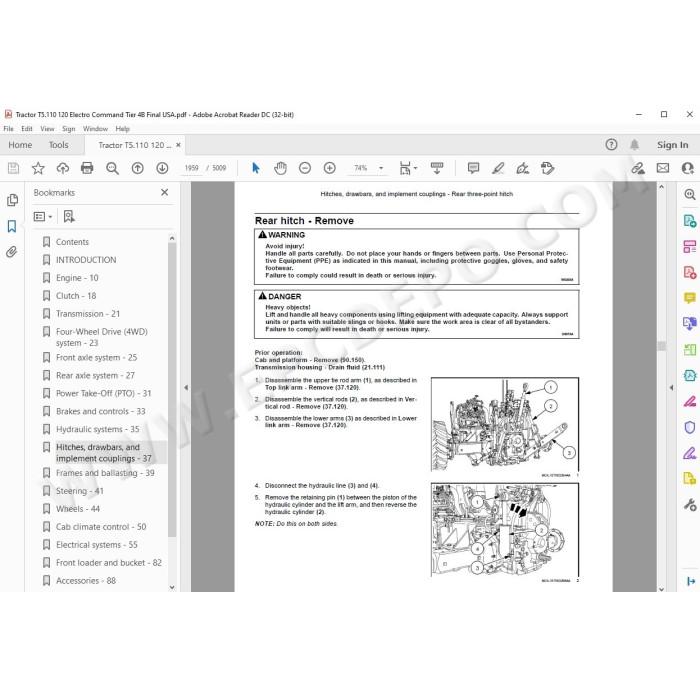Screen dimensions: 700x700
Task: Open right pane search tool
Action: click(x=690, y=194)
